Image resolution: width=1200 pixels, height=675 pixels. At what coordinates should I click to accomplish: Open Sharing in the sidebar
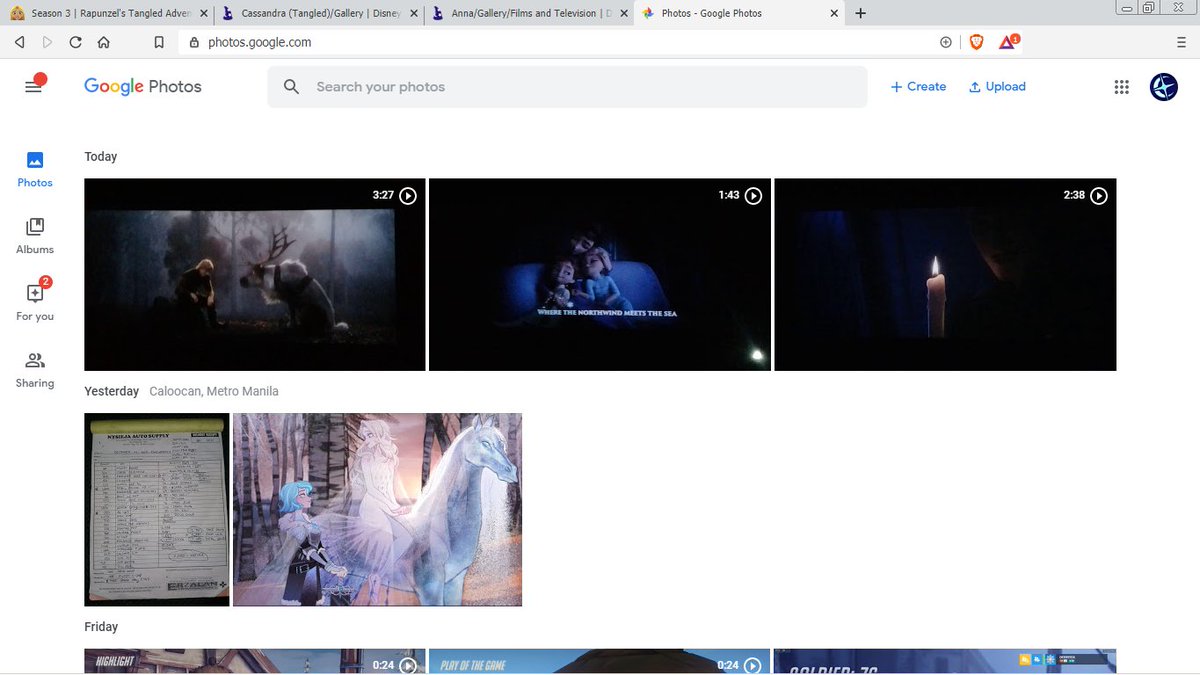click(35, 370)
